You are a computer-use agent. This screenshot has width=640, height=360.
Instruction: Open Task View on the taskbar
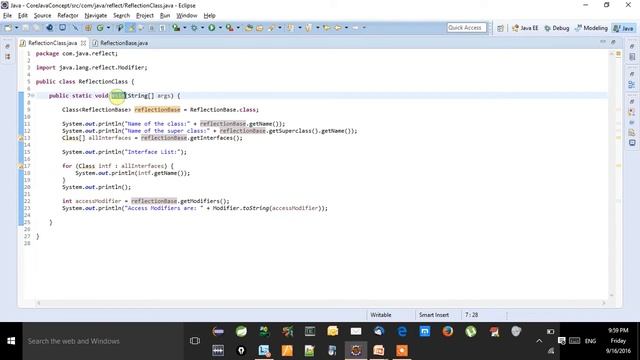pyautogui.click(x=195, y=341)
